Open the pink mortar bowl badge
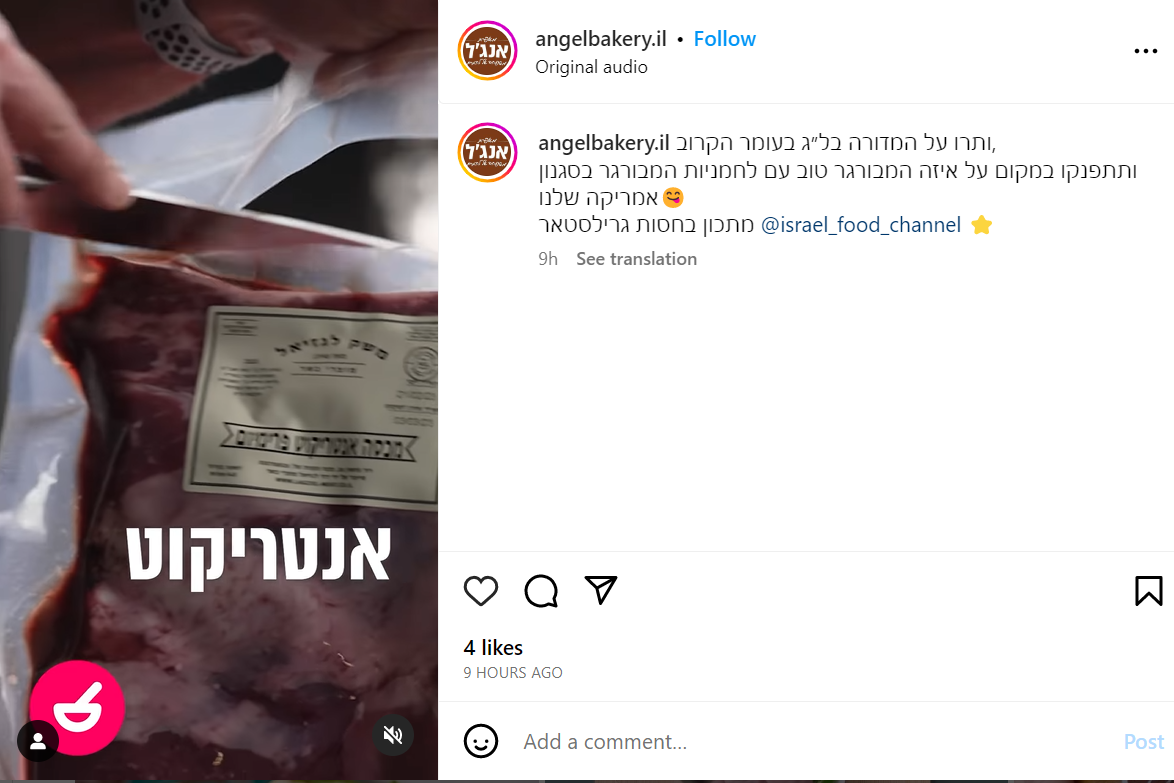Viewport: 1174px width, 783px height. tap(77, 707)
